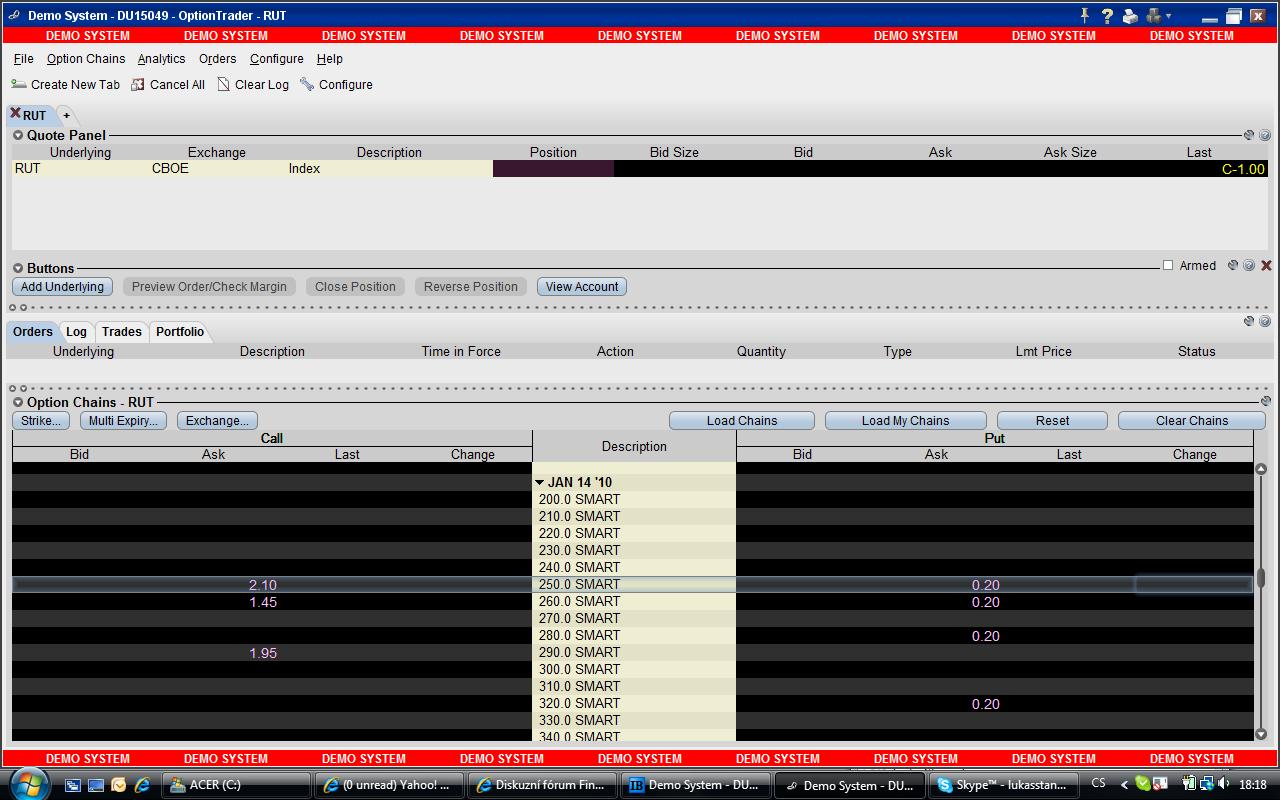Image resolution: width=1280 pixels, height=800 pixels.
Task: Switch to the Trades tab
Action: (121, 332)
